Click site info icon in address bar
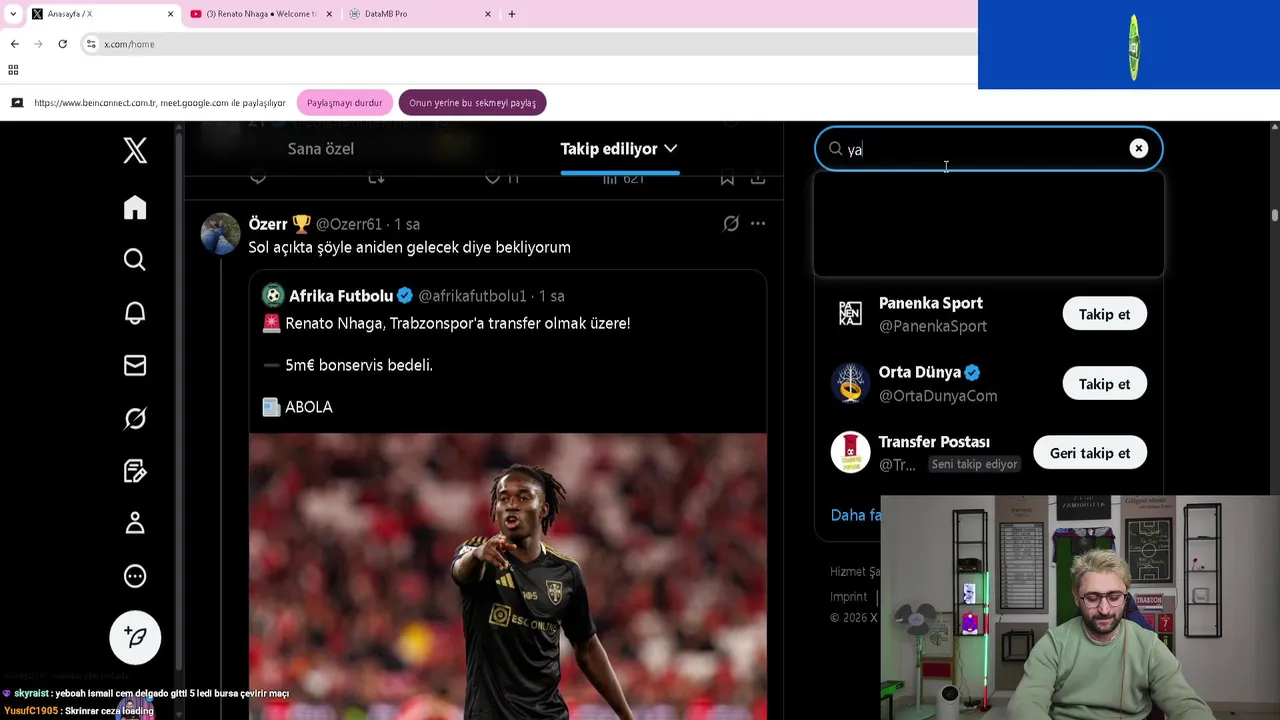The width and height of the screenshot is (1280, 720). 91,44
